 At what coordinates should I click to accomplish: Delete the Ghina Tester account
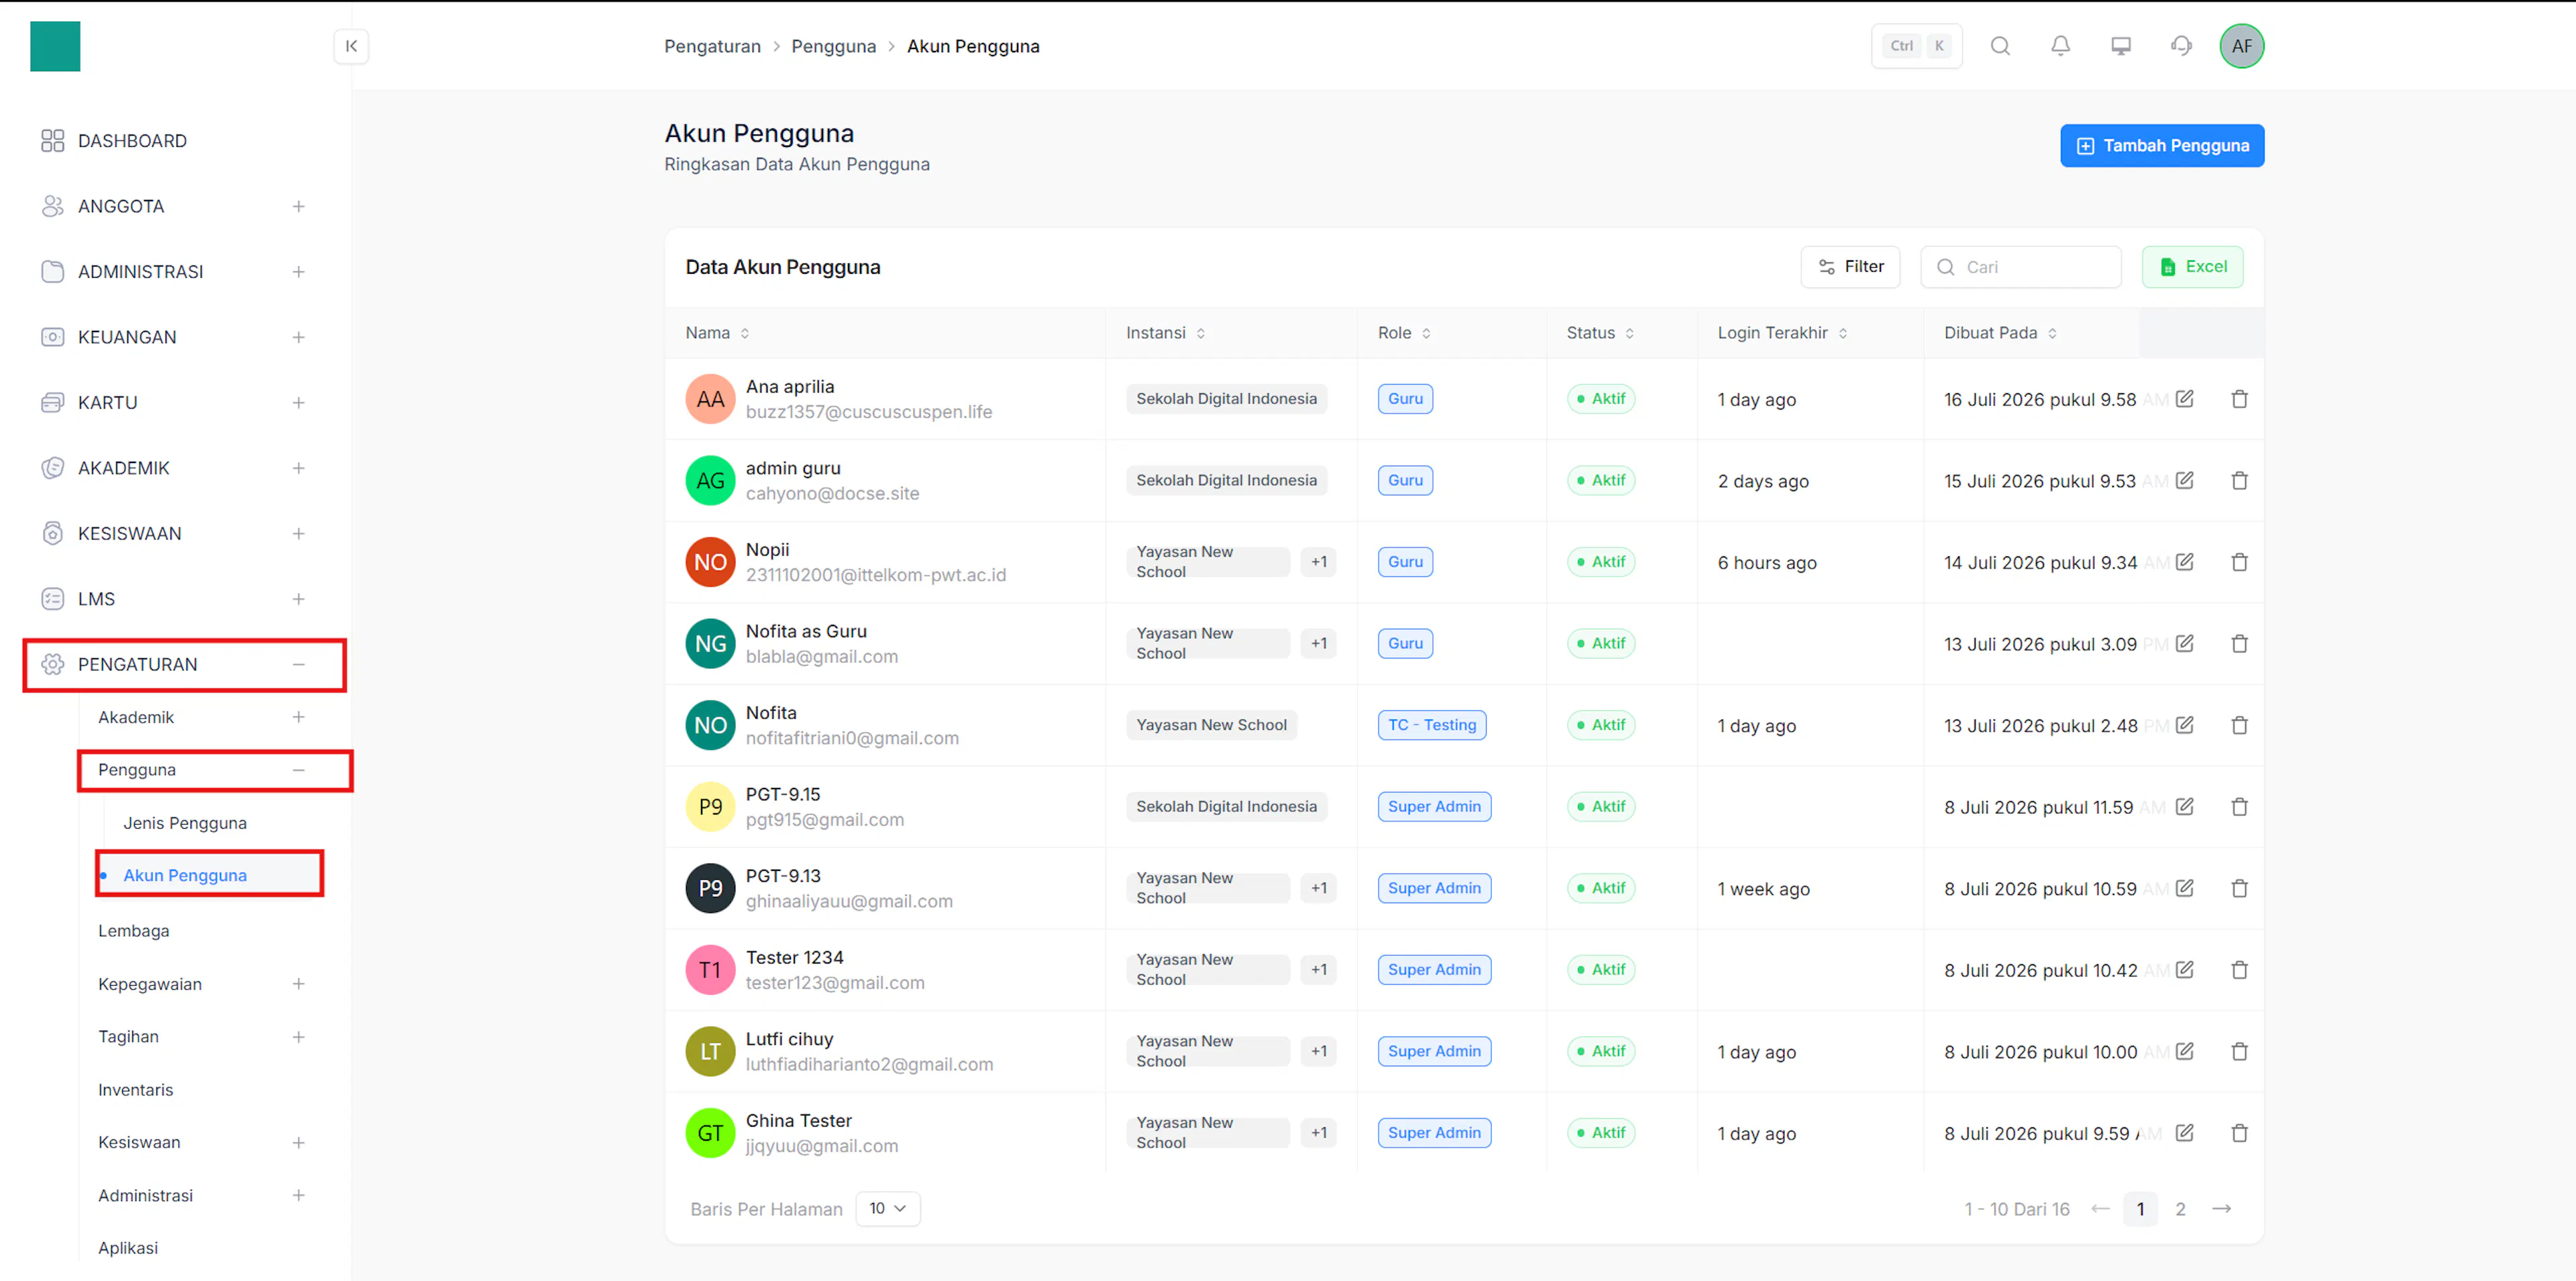[2239, 1133]
